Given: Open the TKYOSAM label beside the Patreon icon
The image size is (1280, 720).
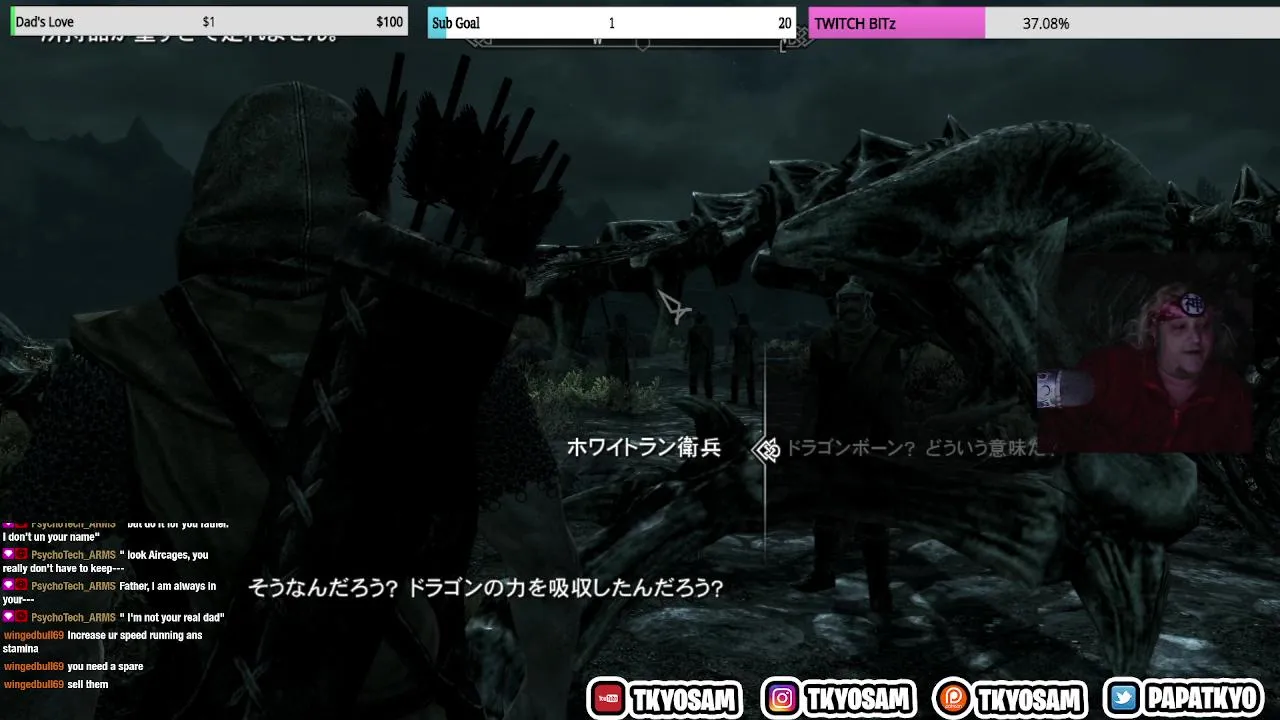Looking at the screenshot, I should tap(1030, 699).
